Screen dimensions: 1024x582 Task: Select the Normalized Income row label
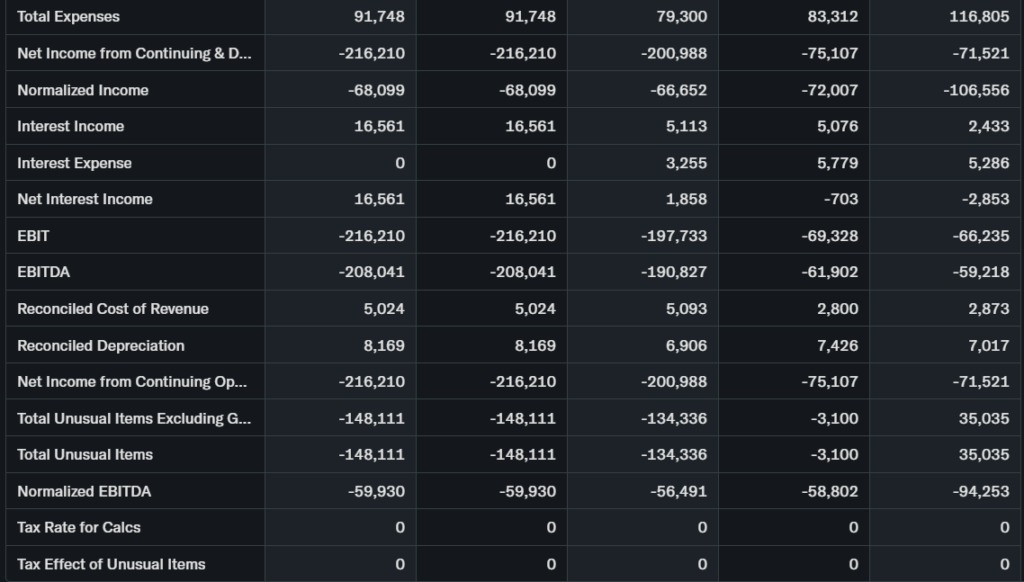pos(83,90)
